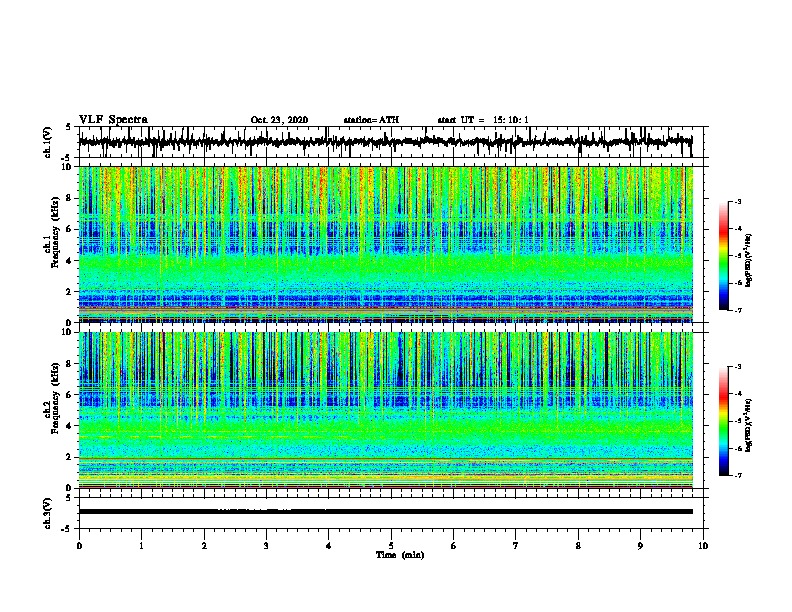Viewport: 792px width, 612px height.
Task: Click time axis tick label "7"
Action: click(x=516, y=546)
